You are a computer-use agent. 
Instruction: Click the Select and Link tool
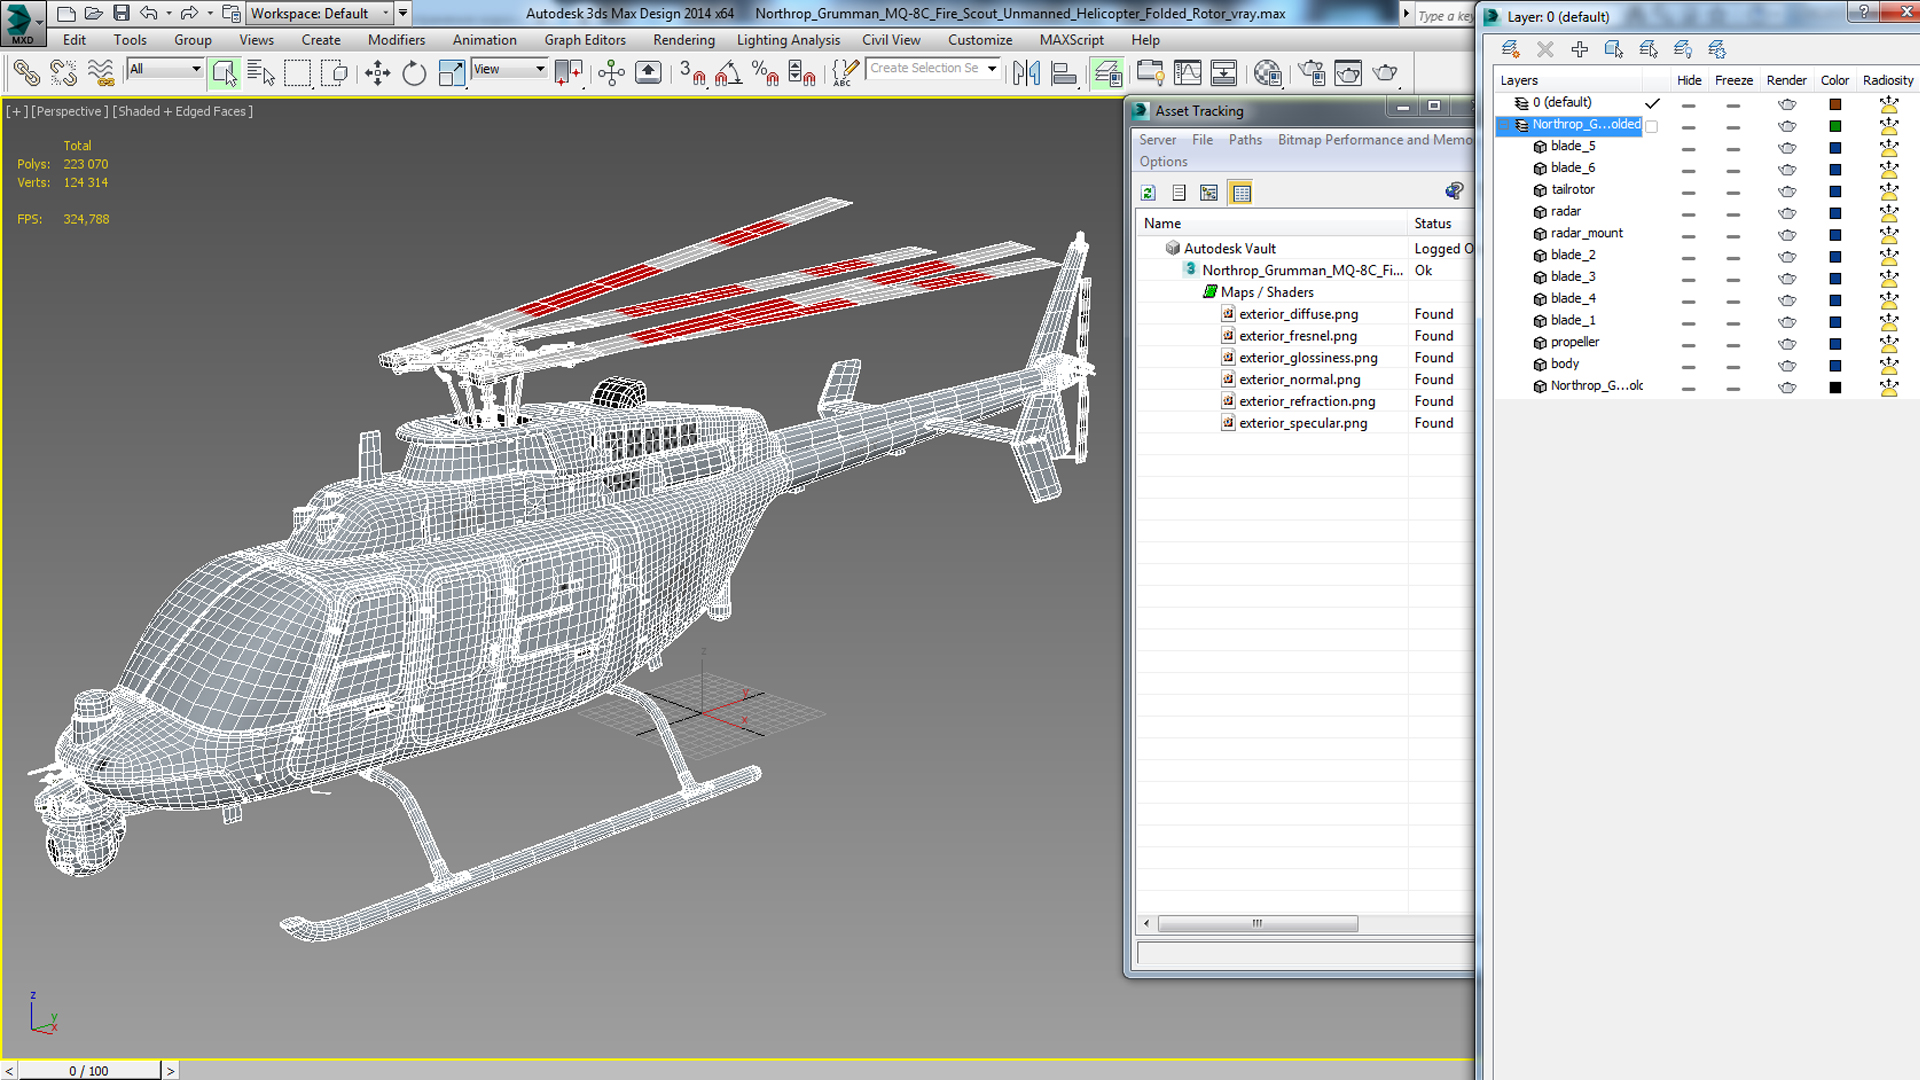point(27,72)
